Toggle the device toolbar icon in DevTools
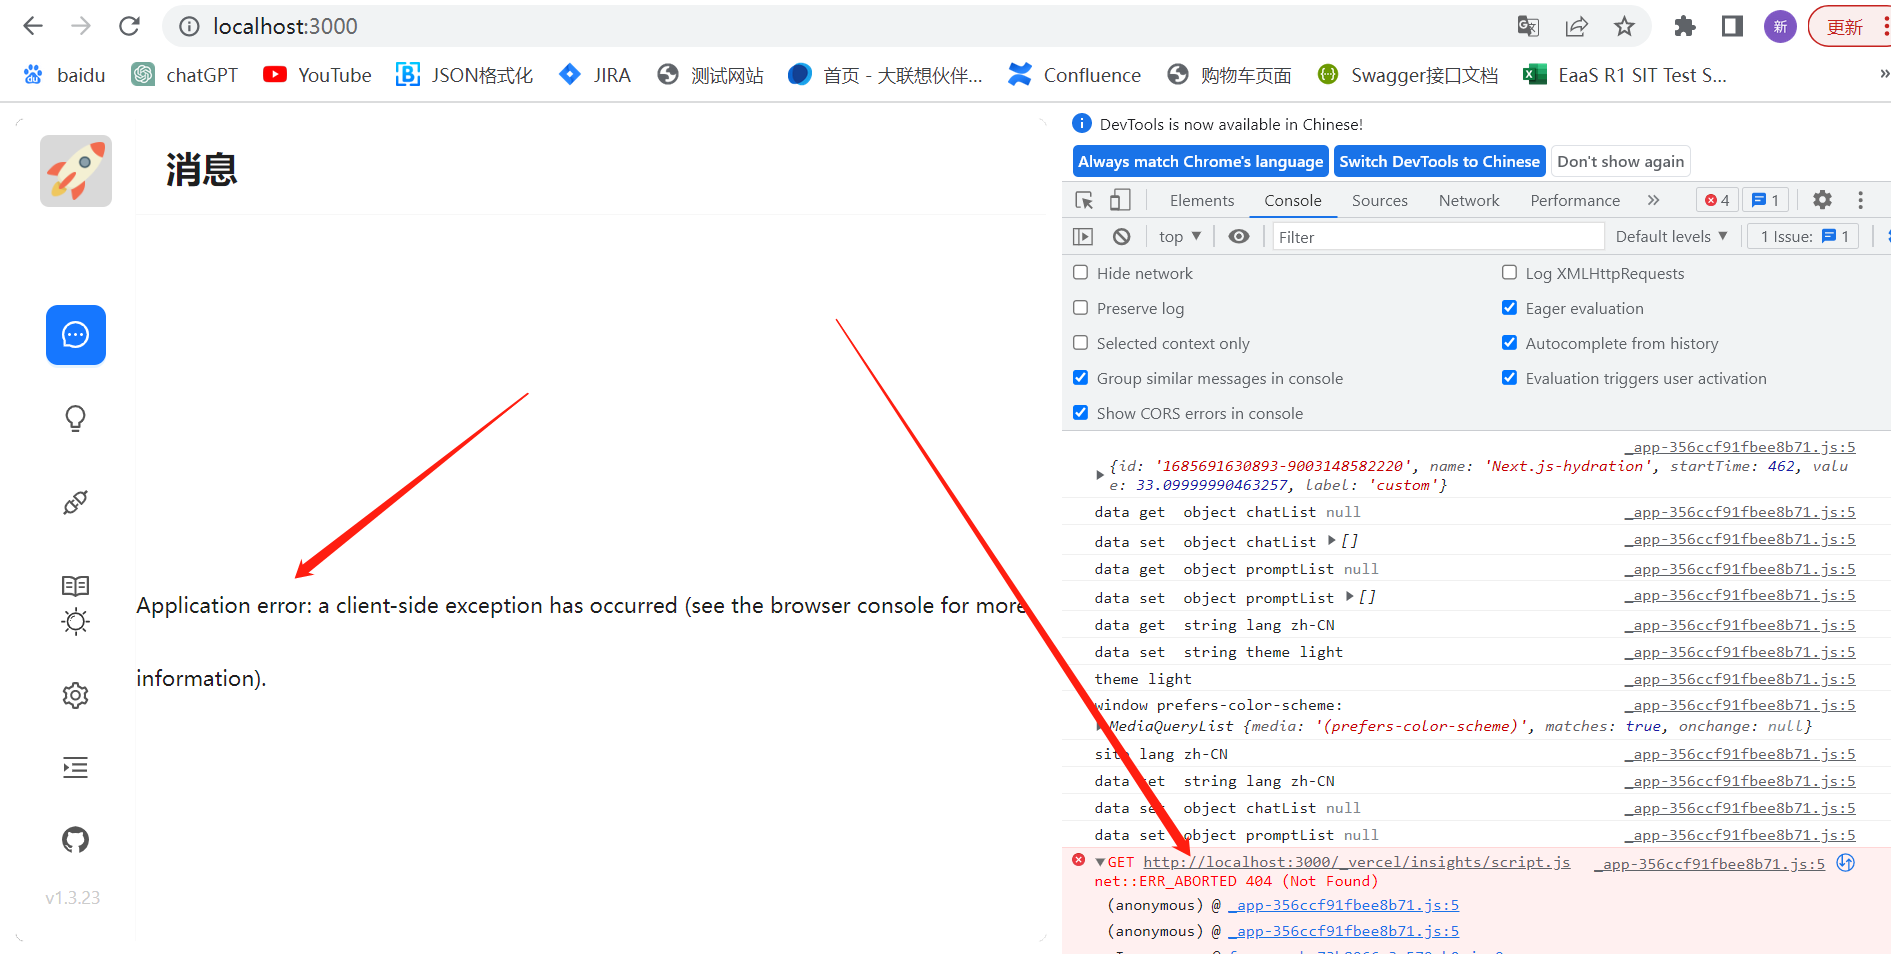 tap(1119, 200)
